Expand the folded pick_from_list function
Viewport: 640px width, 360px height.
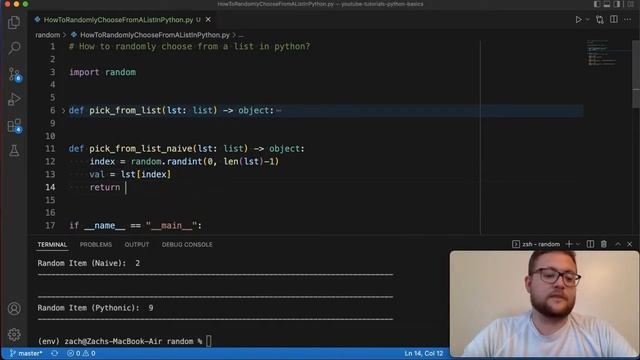(63, 111)
